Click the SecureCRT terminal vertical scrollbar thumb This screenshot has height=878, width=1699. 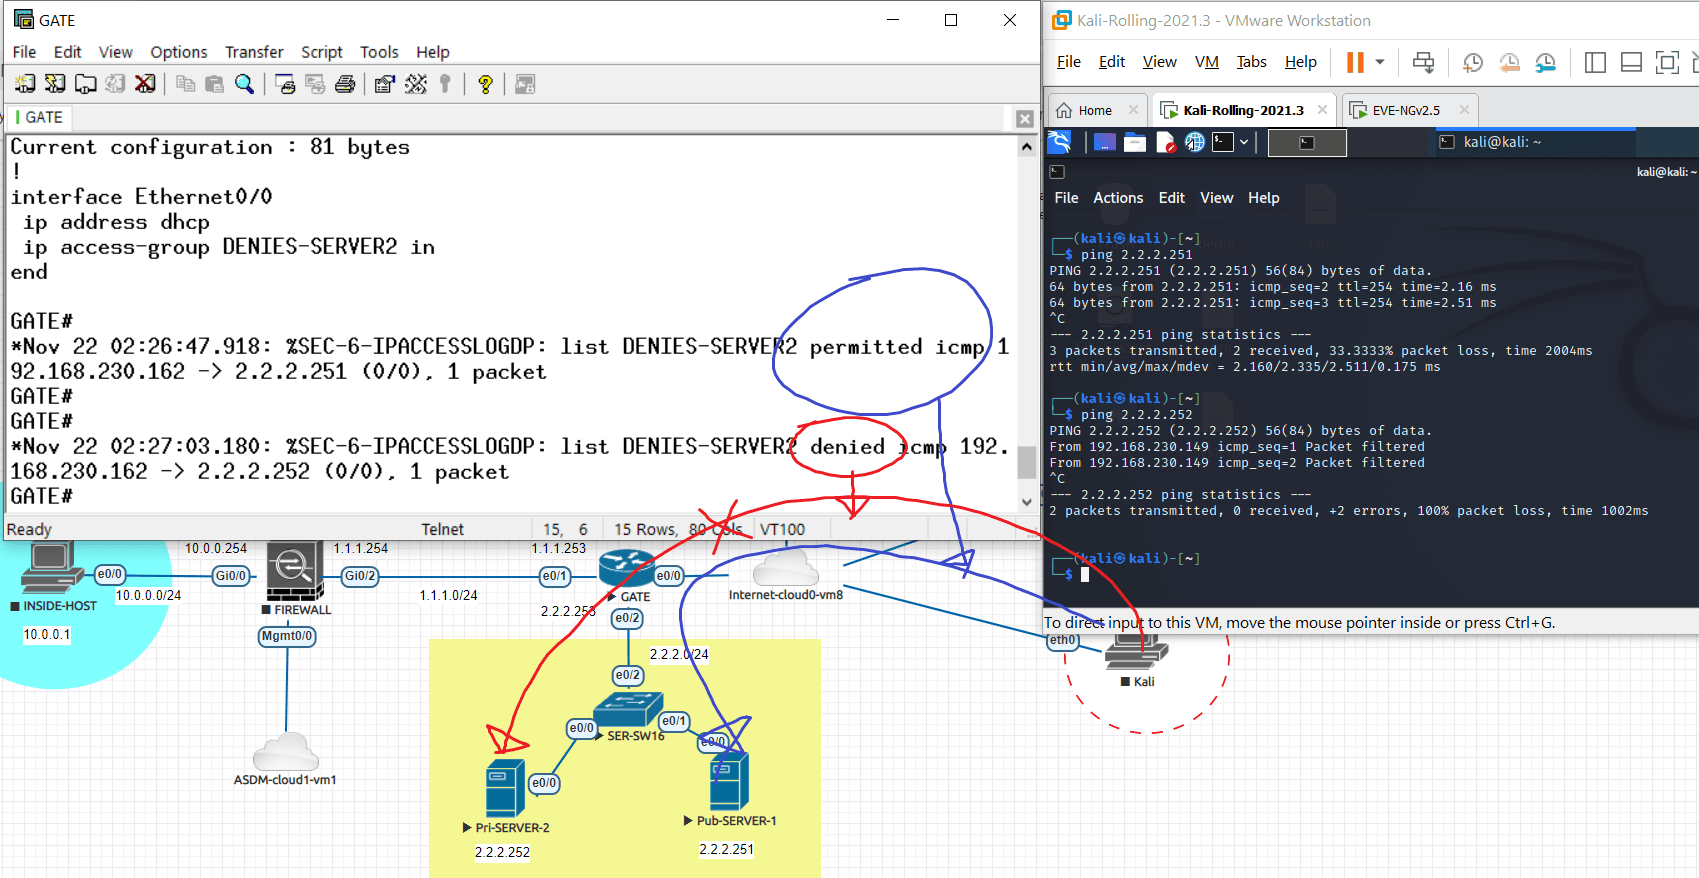(x=1026, y=463)
